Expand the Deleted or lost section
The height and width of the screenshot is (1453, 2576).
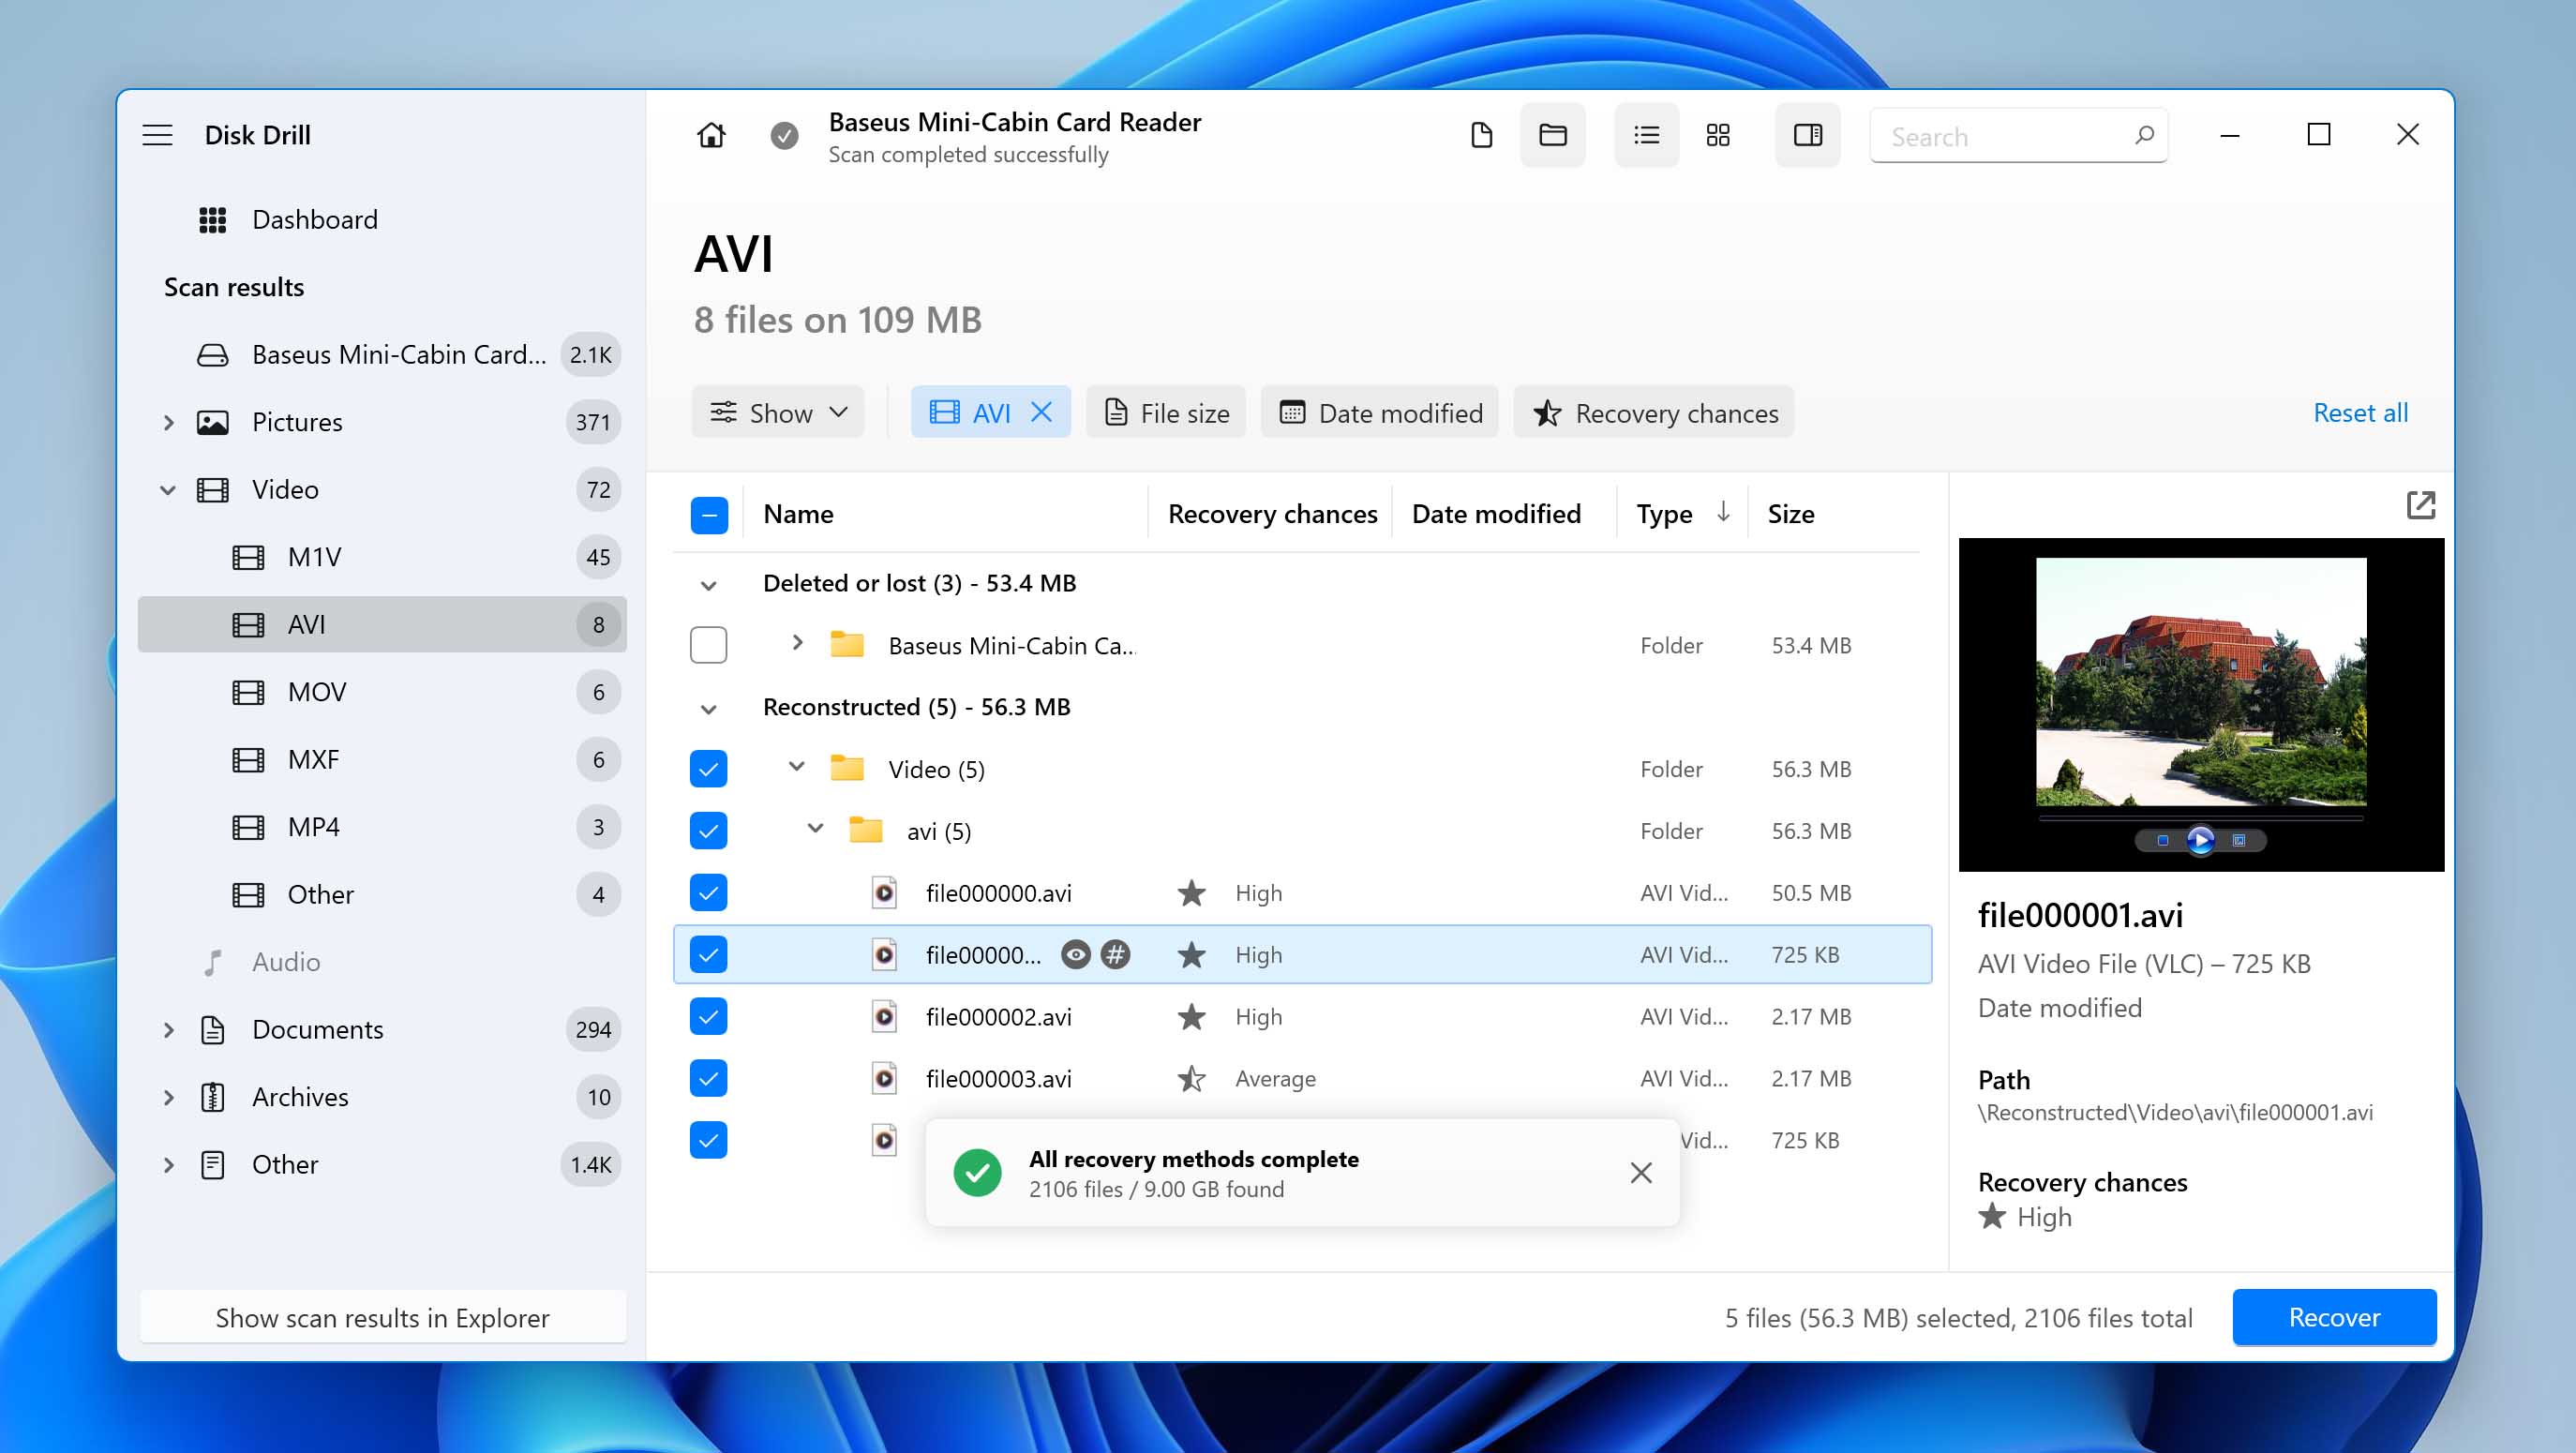point(706,582)
